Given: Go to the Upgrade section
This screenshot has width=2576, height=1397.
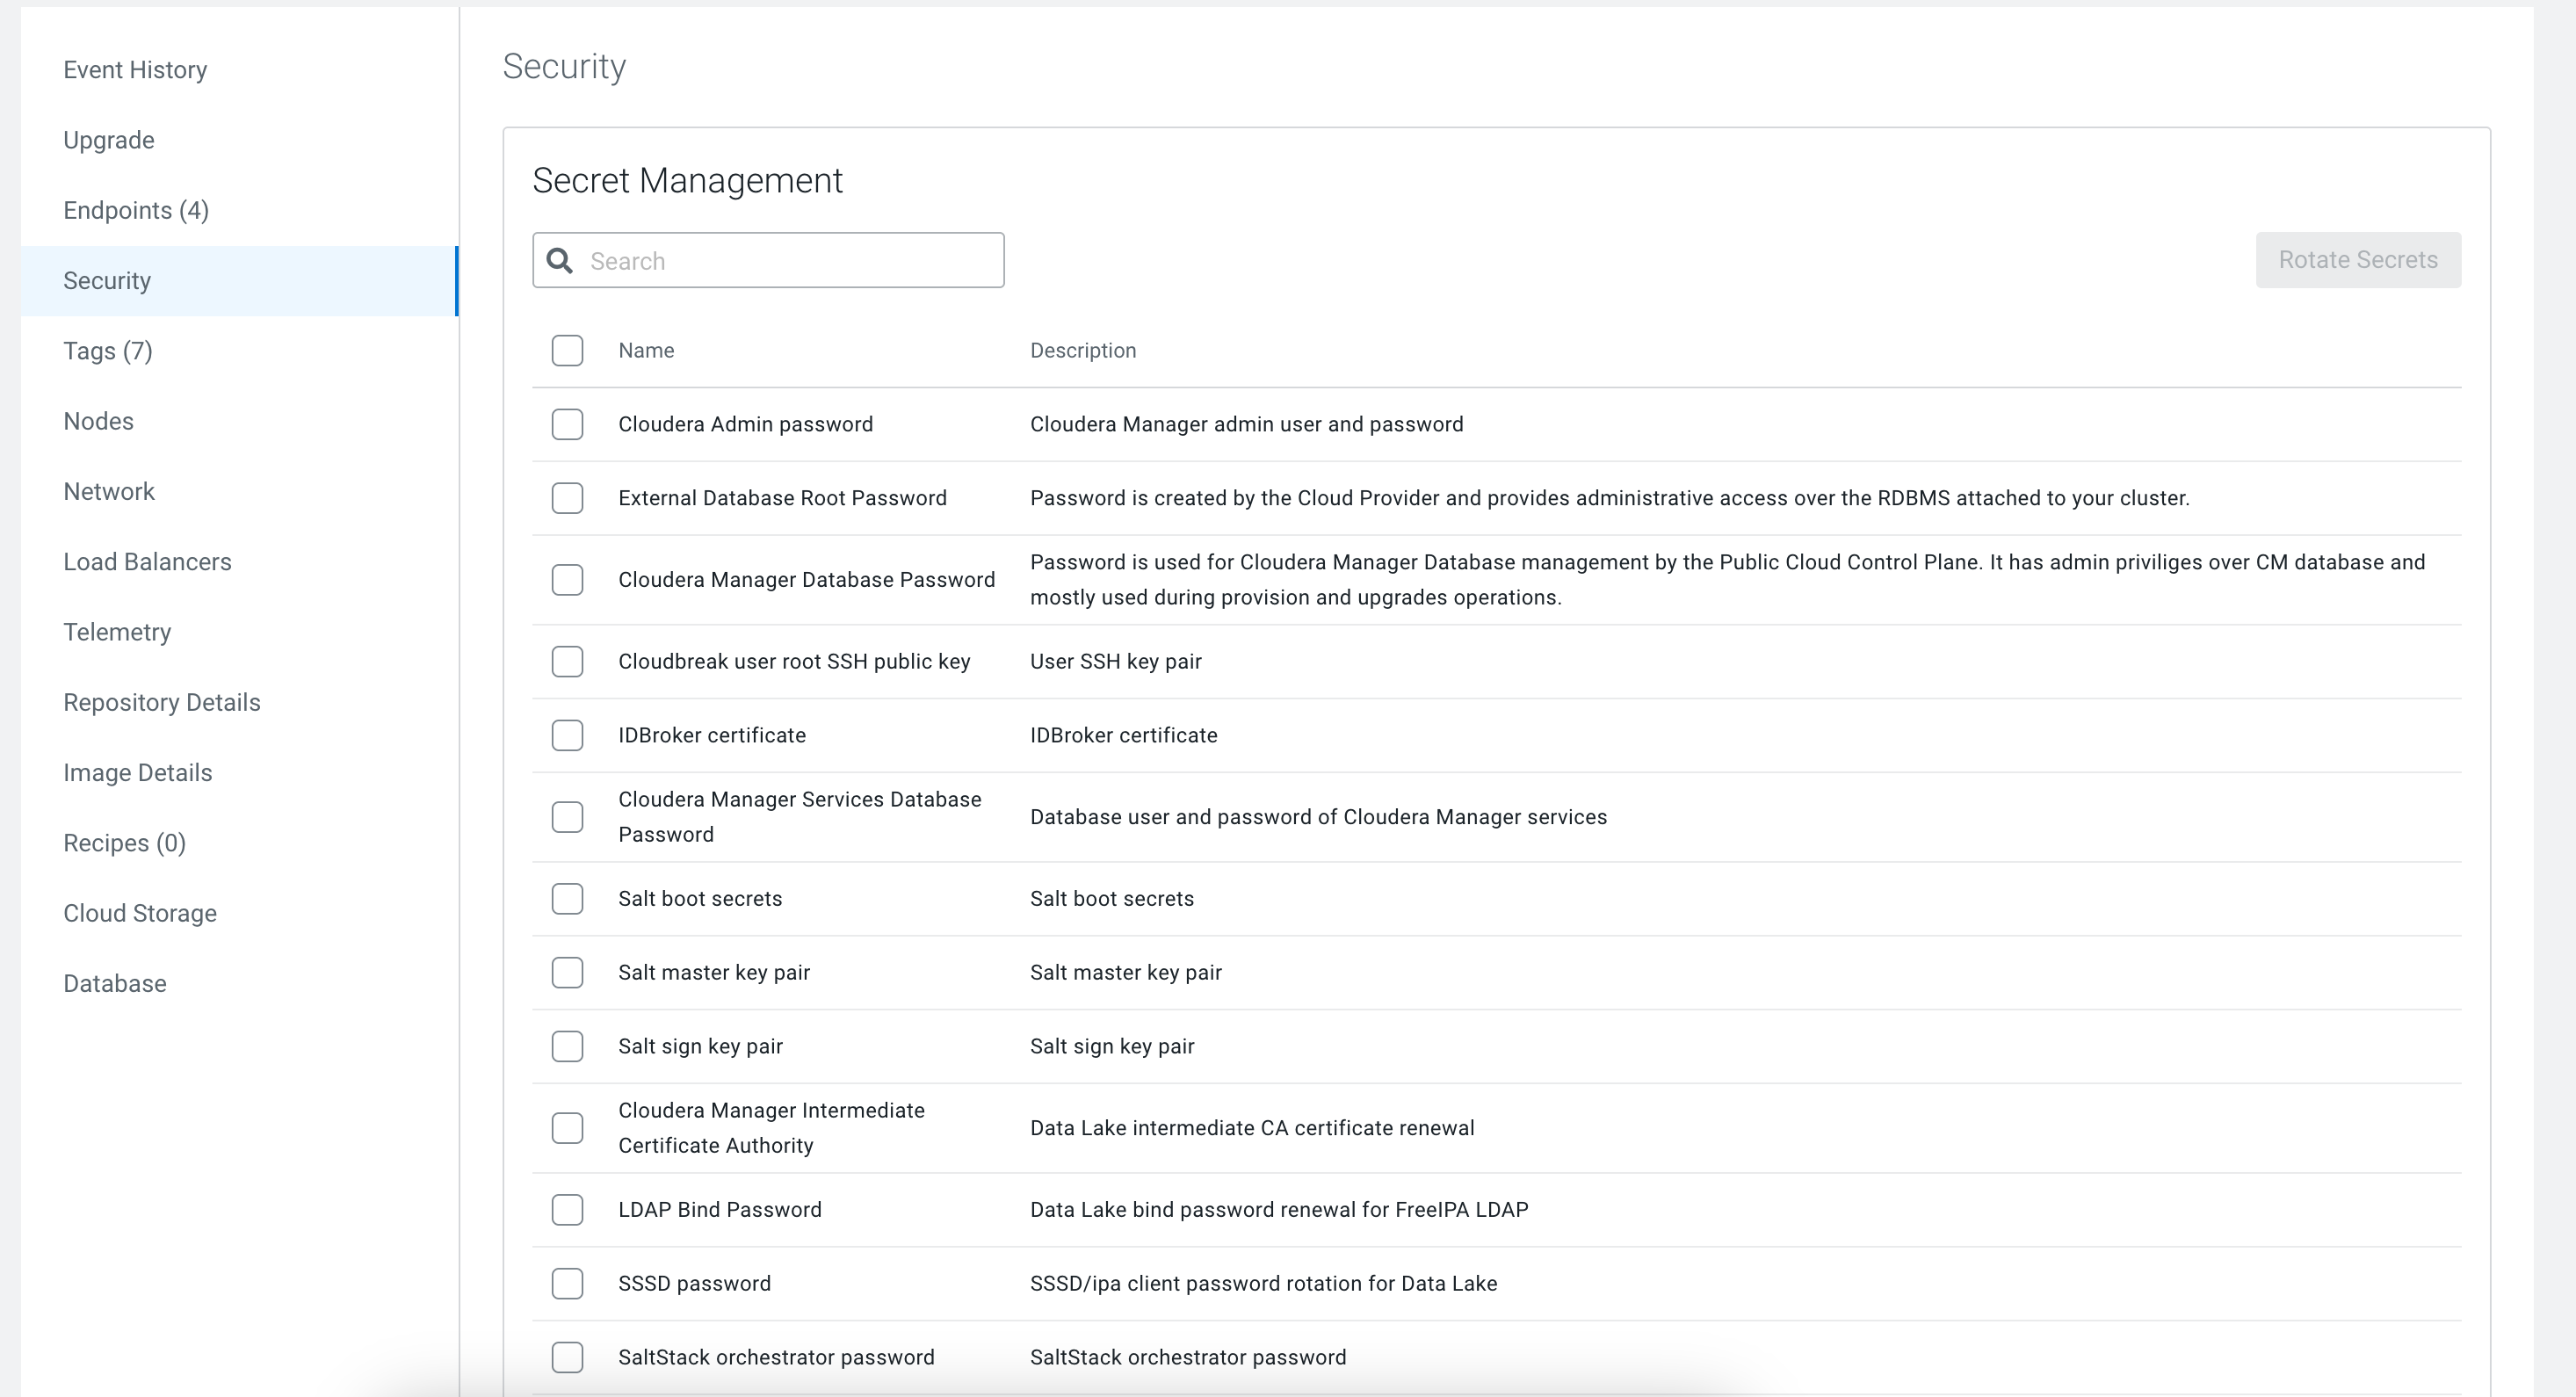Looking at the screenshot, I should (x=109, y=140).
